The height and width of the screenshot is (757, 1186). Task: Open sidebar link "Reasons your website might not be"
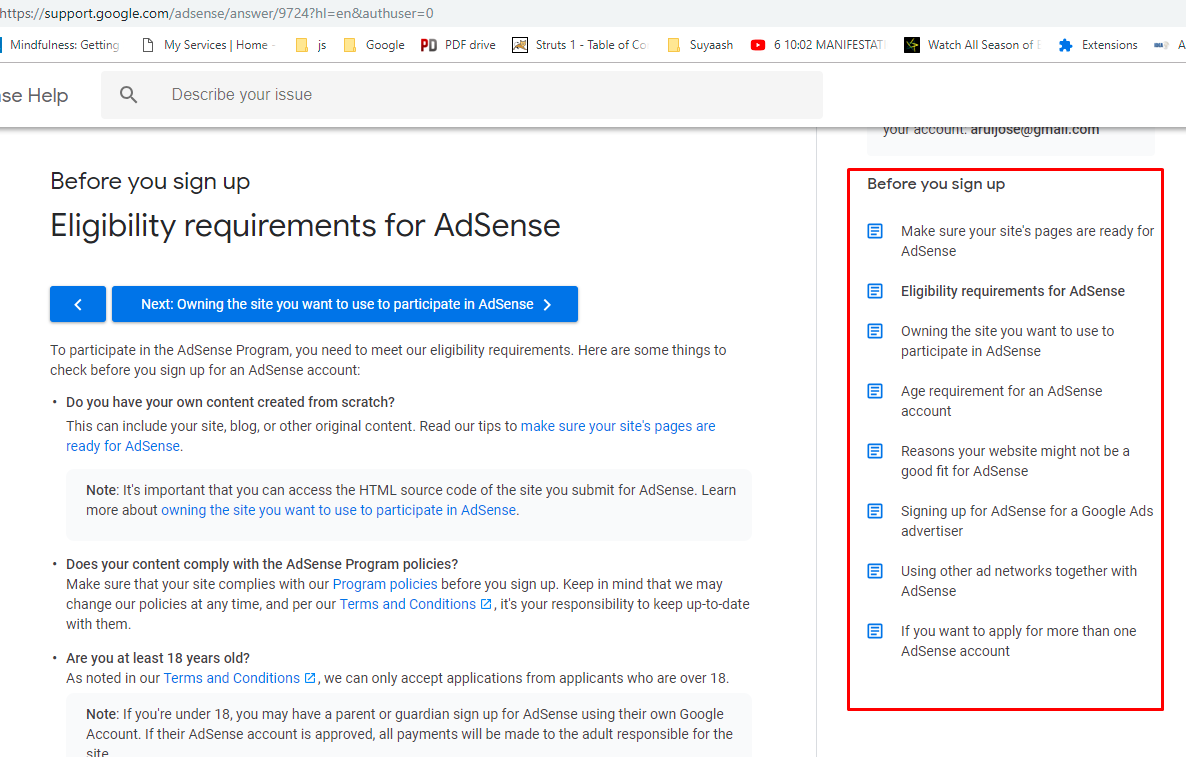click(x=1015, y=461)
